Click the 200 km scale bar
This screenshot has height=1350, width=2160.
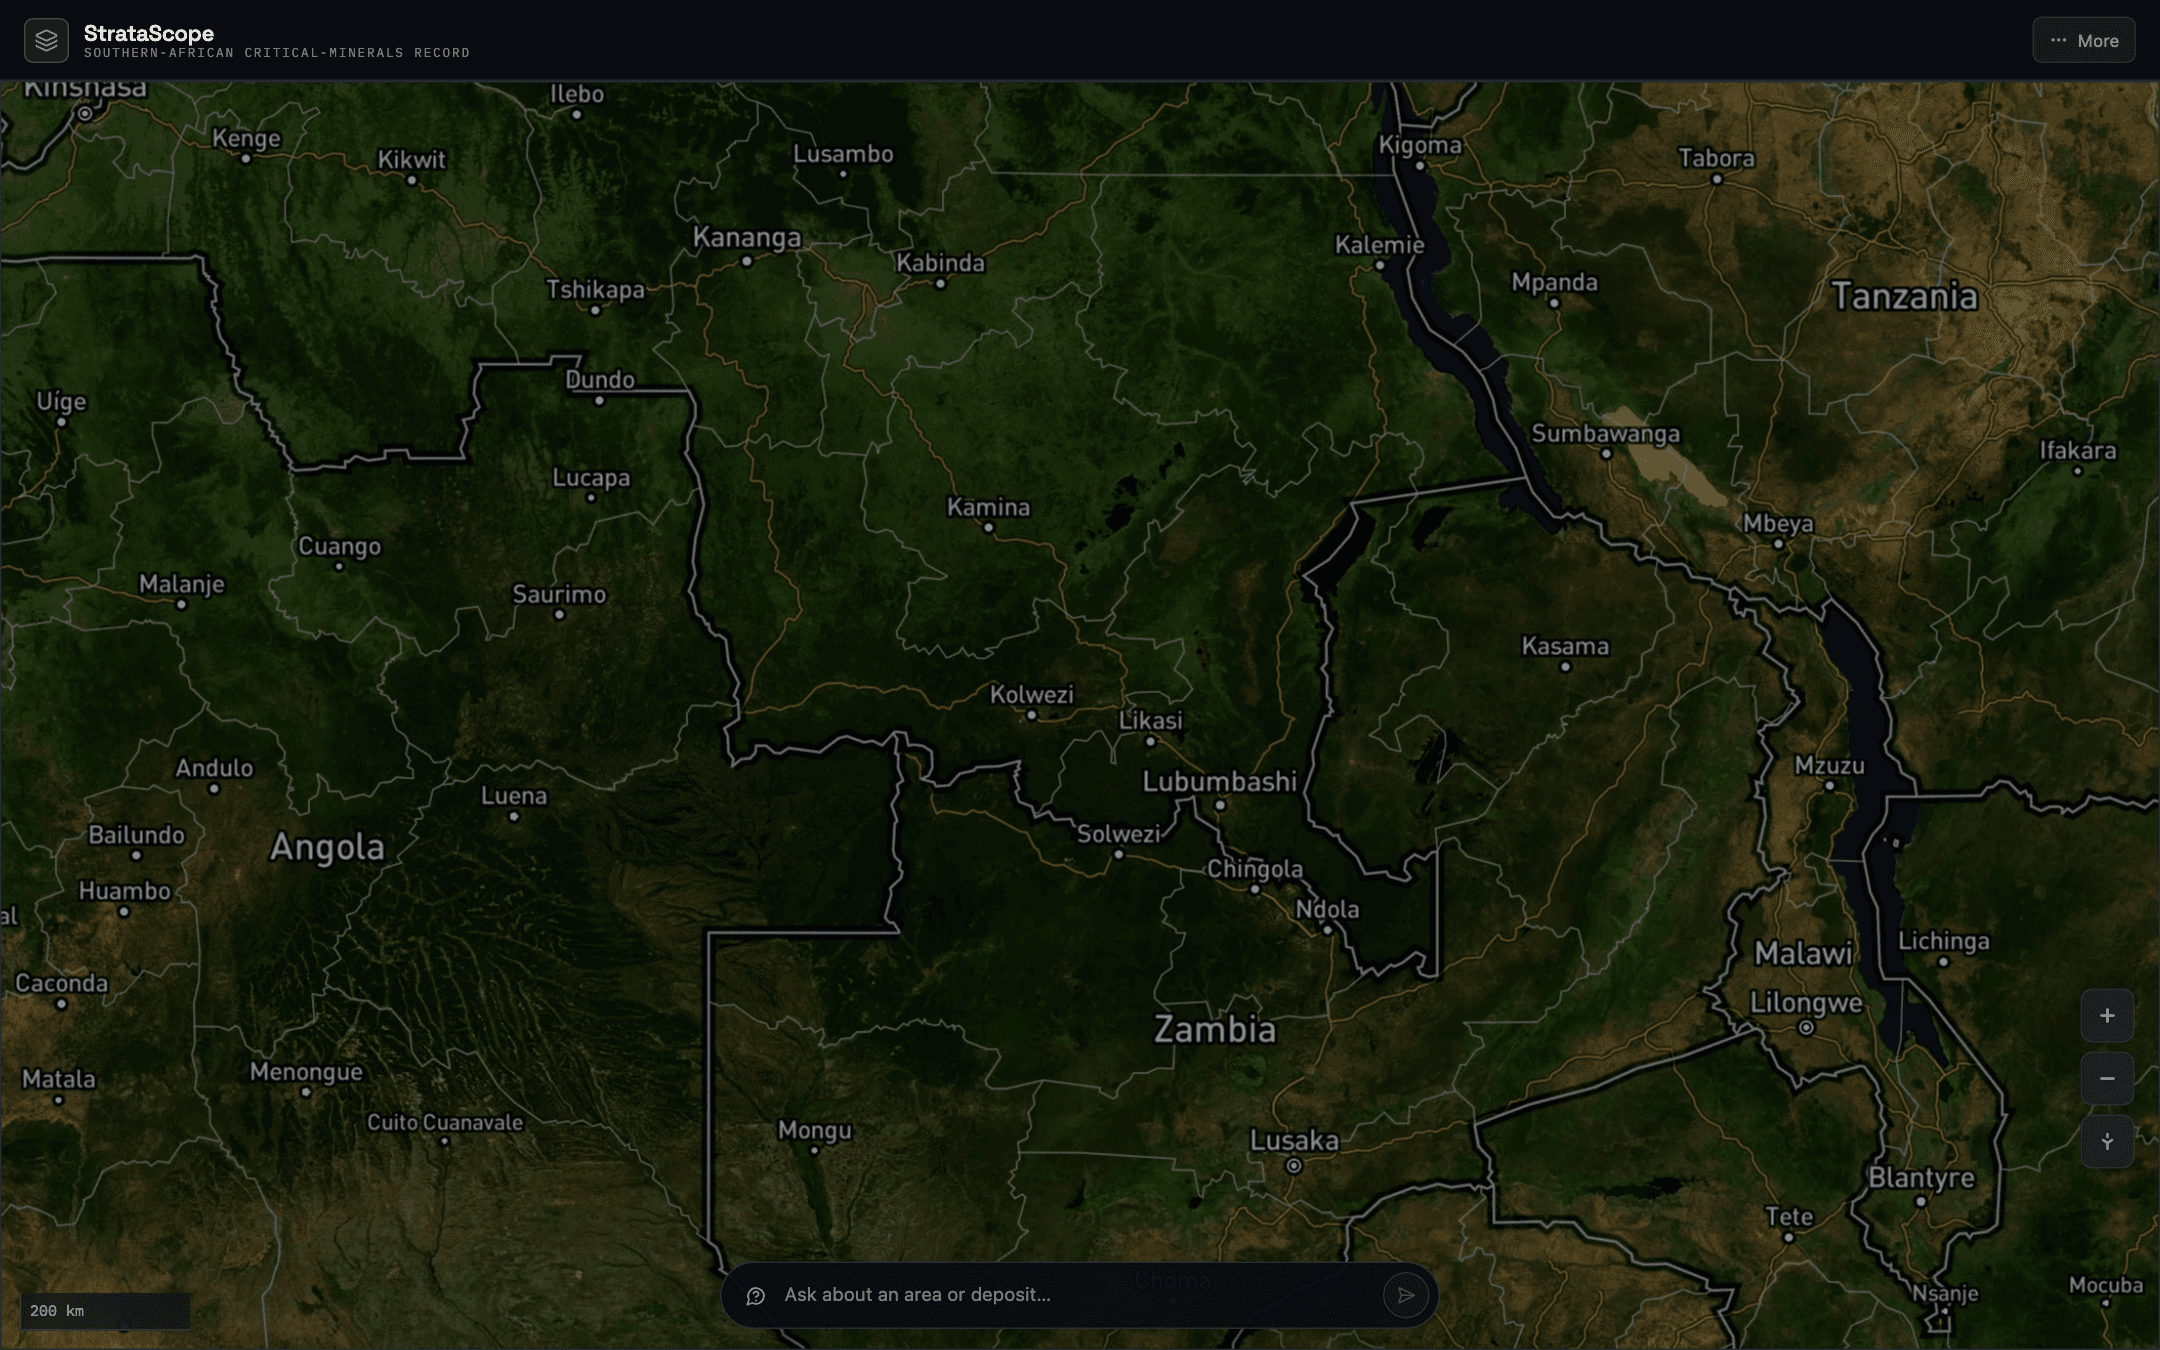pos(105,1311)
